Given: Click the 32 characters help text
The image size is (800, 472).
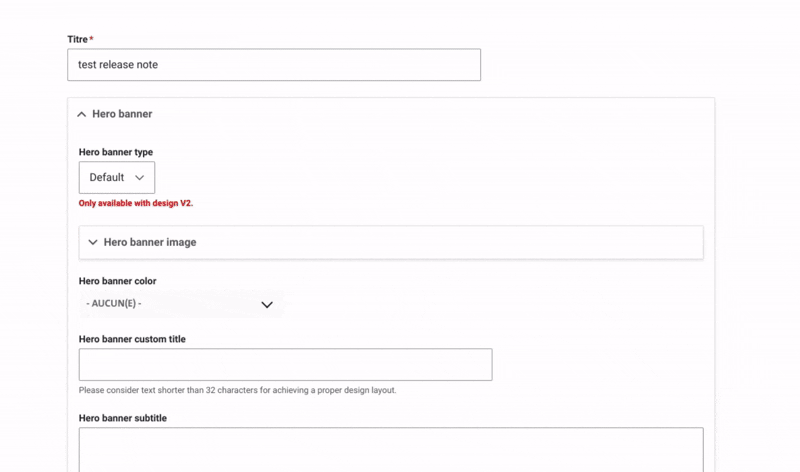Looking at the screenshot, I should (x=237, y=390).
